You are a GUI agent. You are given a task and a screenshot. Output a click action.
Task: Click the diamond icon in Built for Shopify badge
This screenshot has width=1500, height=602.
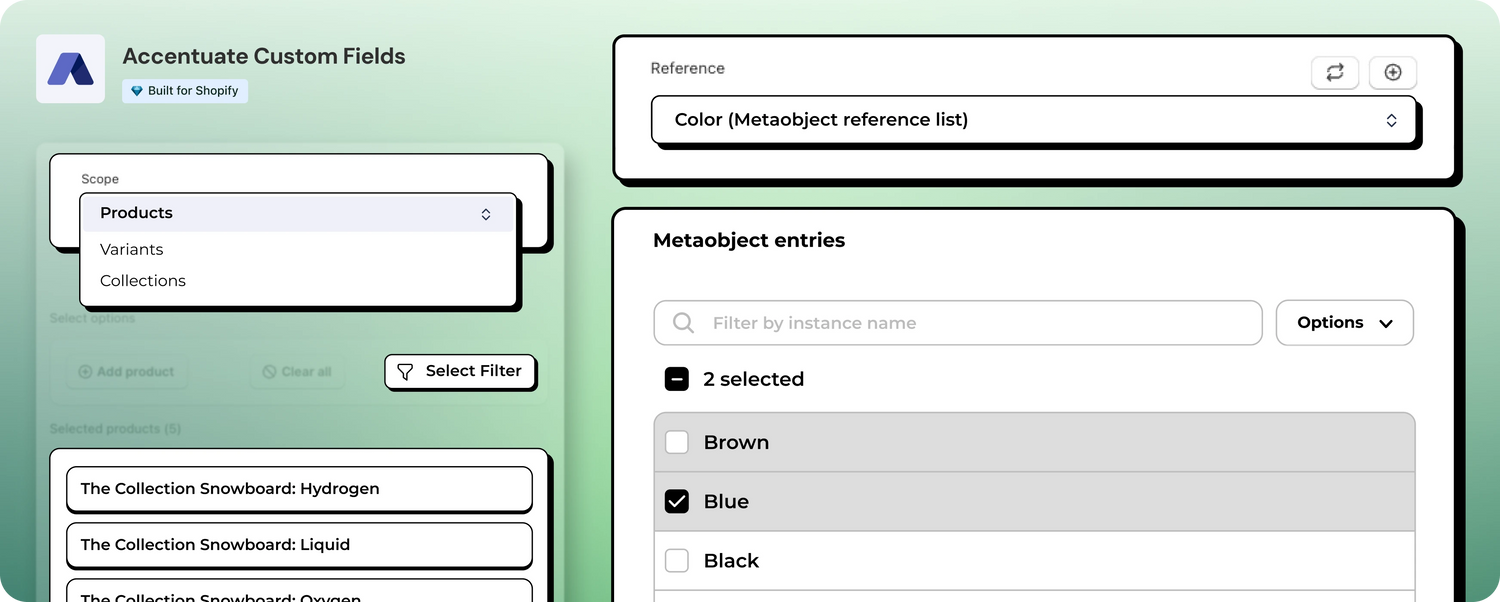(x=137, y=91)
